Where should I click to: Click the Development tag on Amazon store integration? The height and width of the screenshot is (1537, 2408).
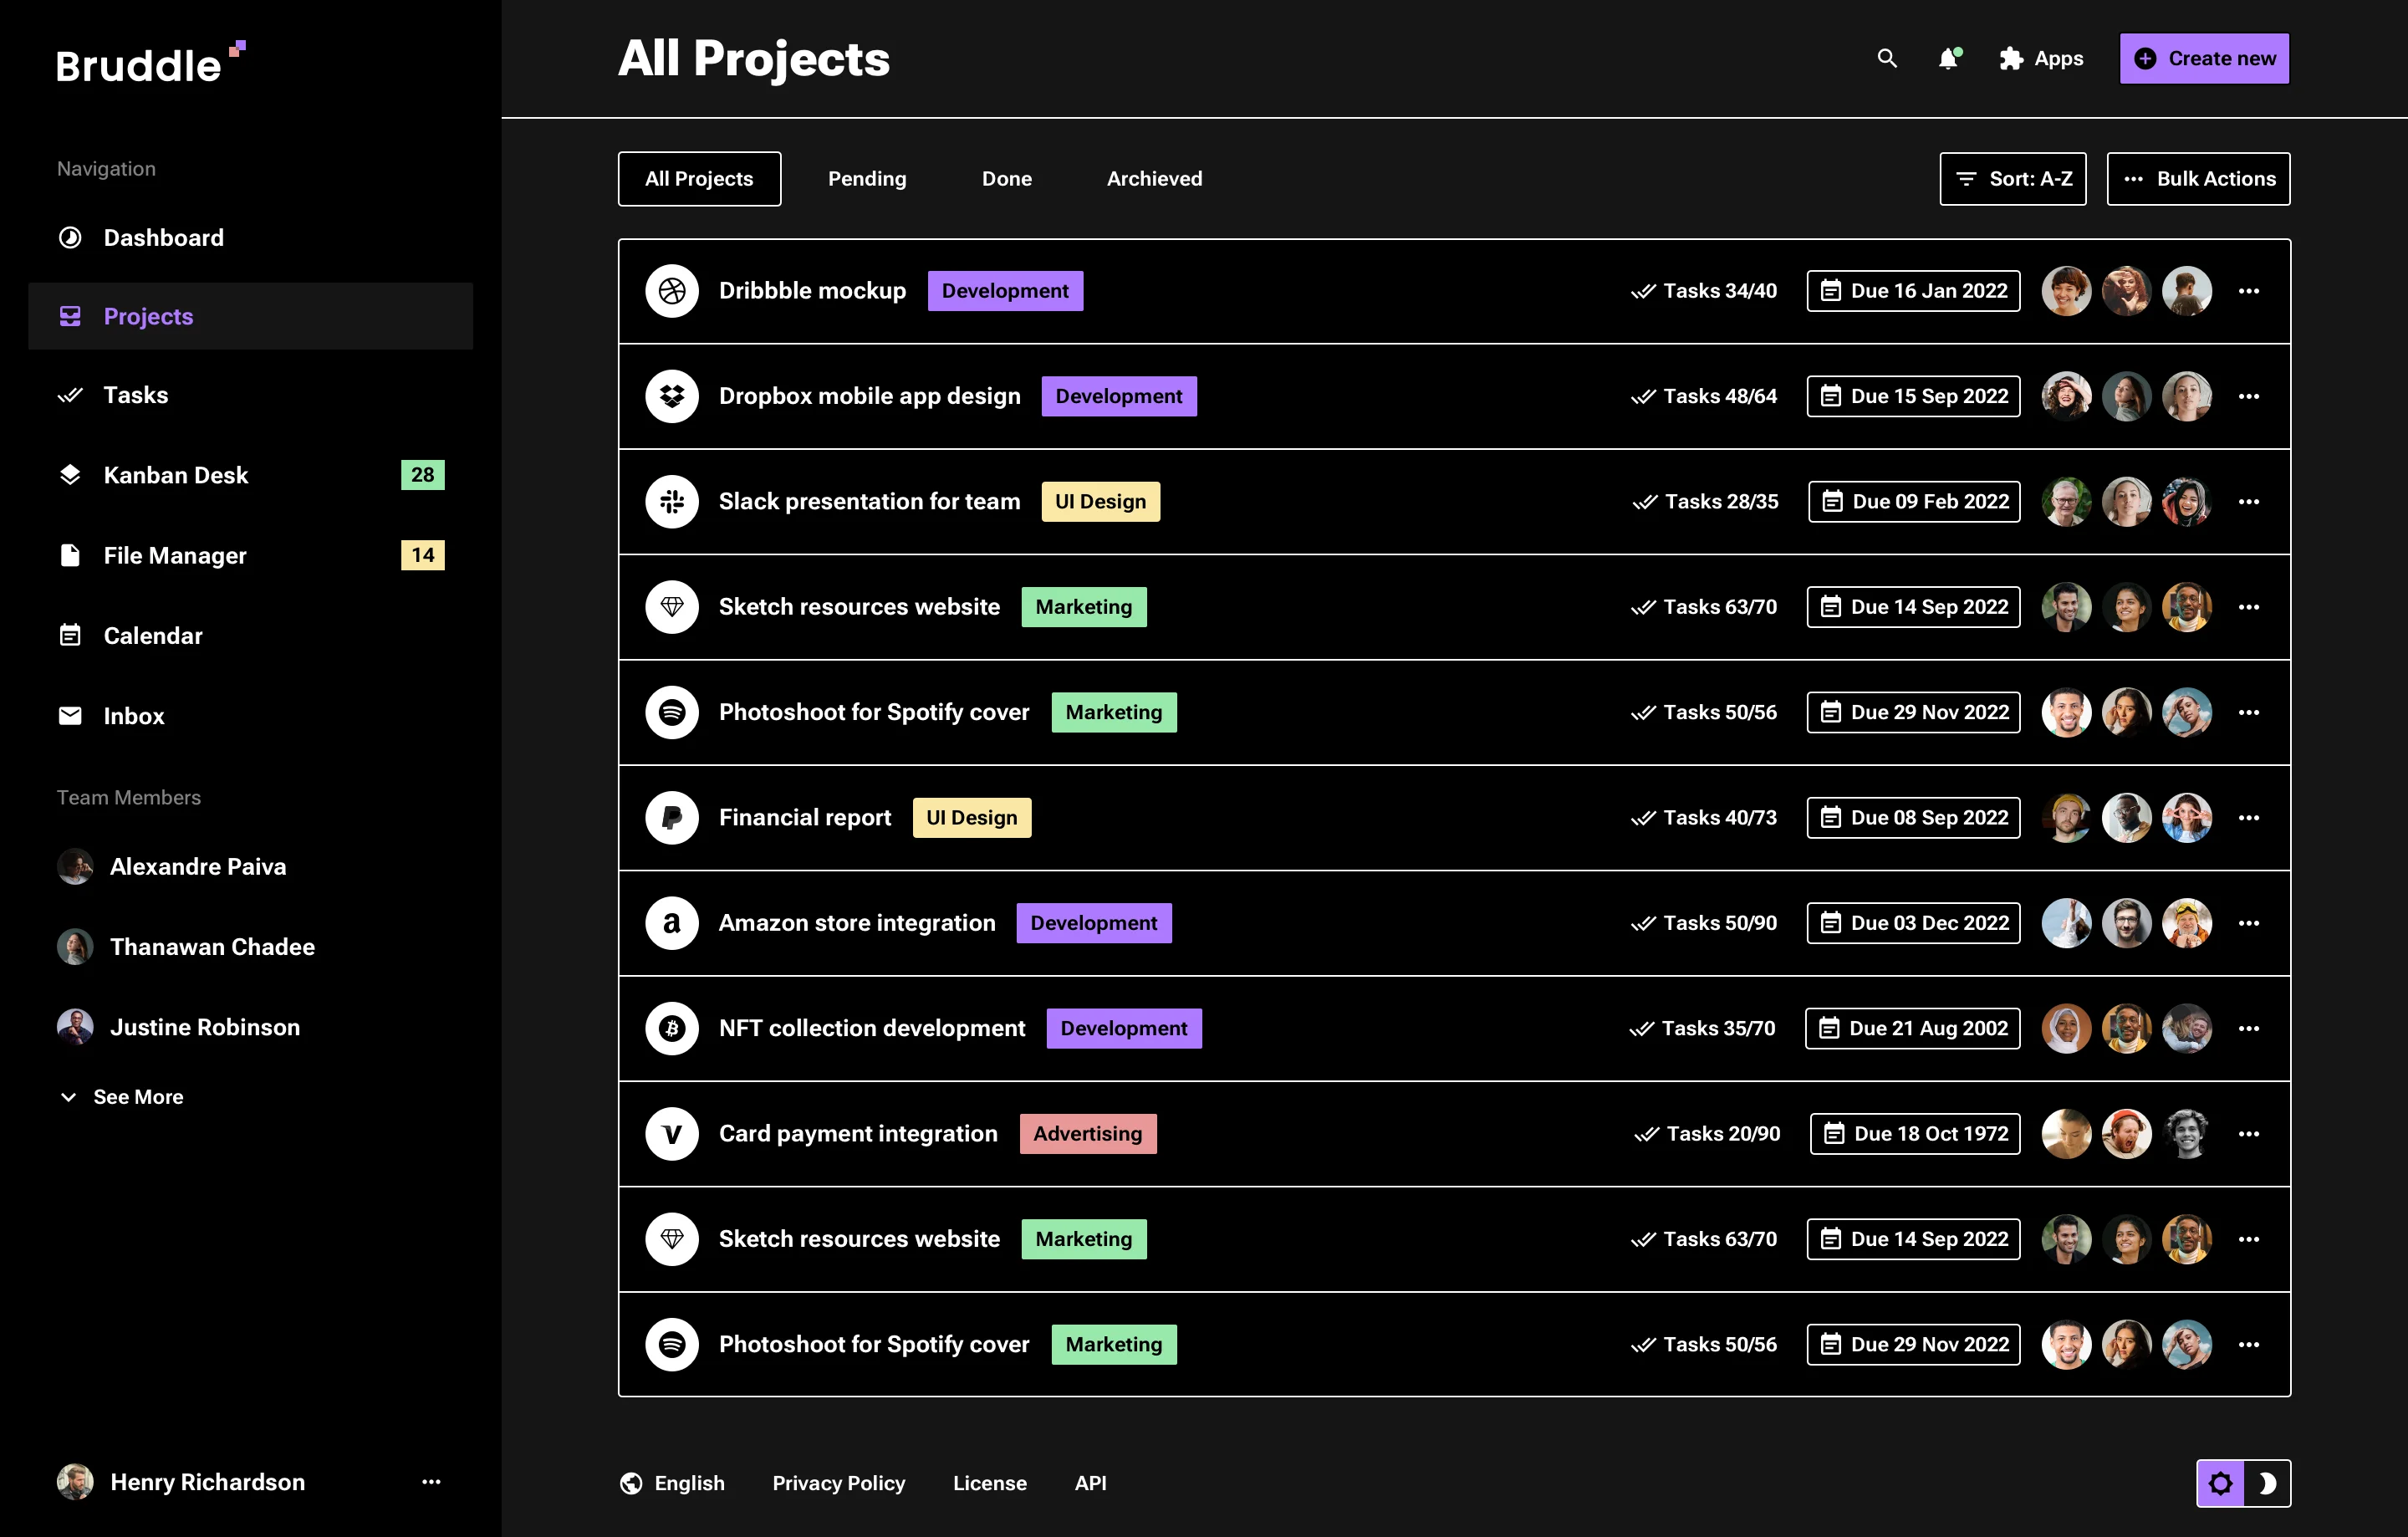pyautogui.click(x=1094, y=922)
